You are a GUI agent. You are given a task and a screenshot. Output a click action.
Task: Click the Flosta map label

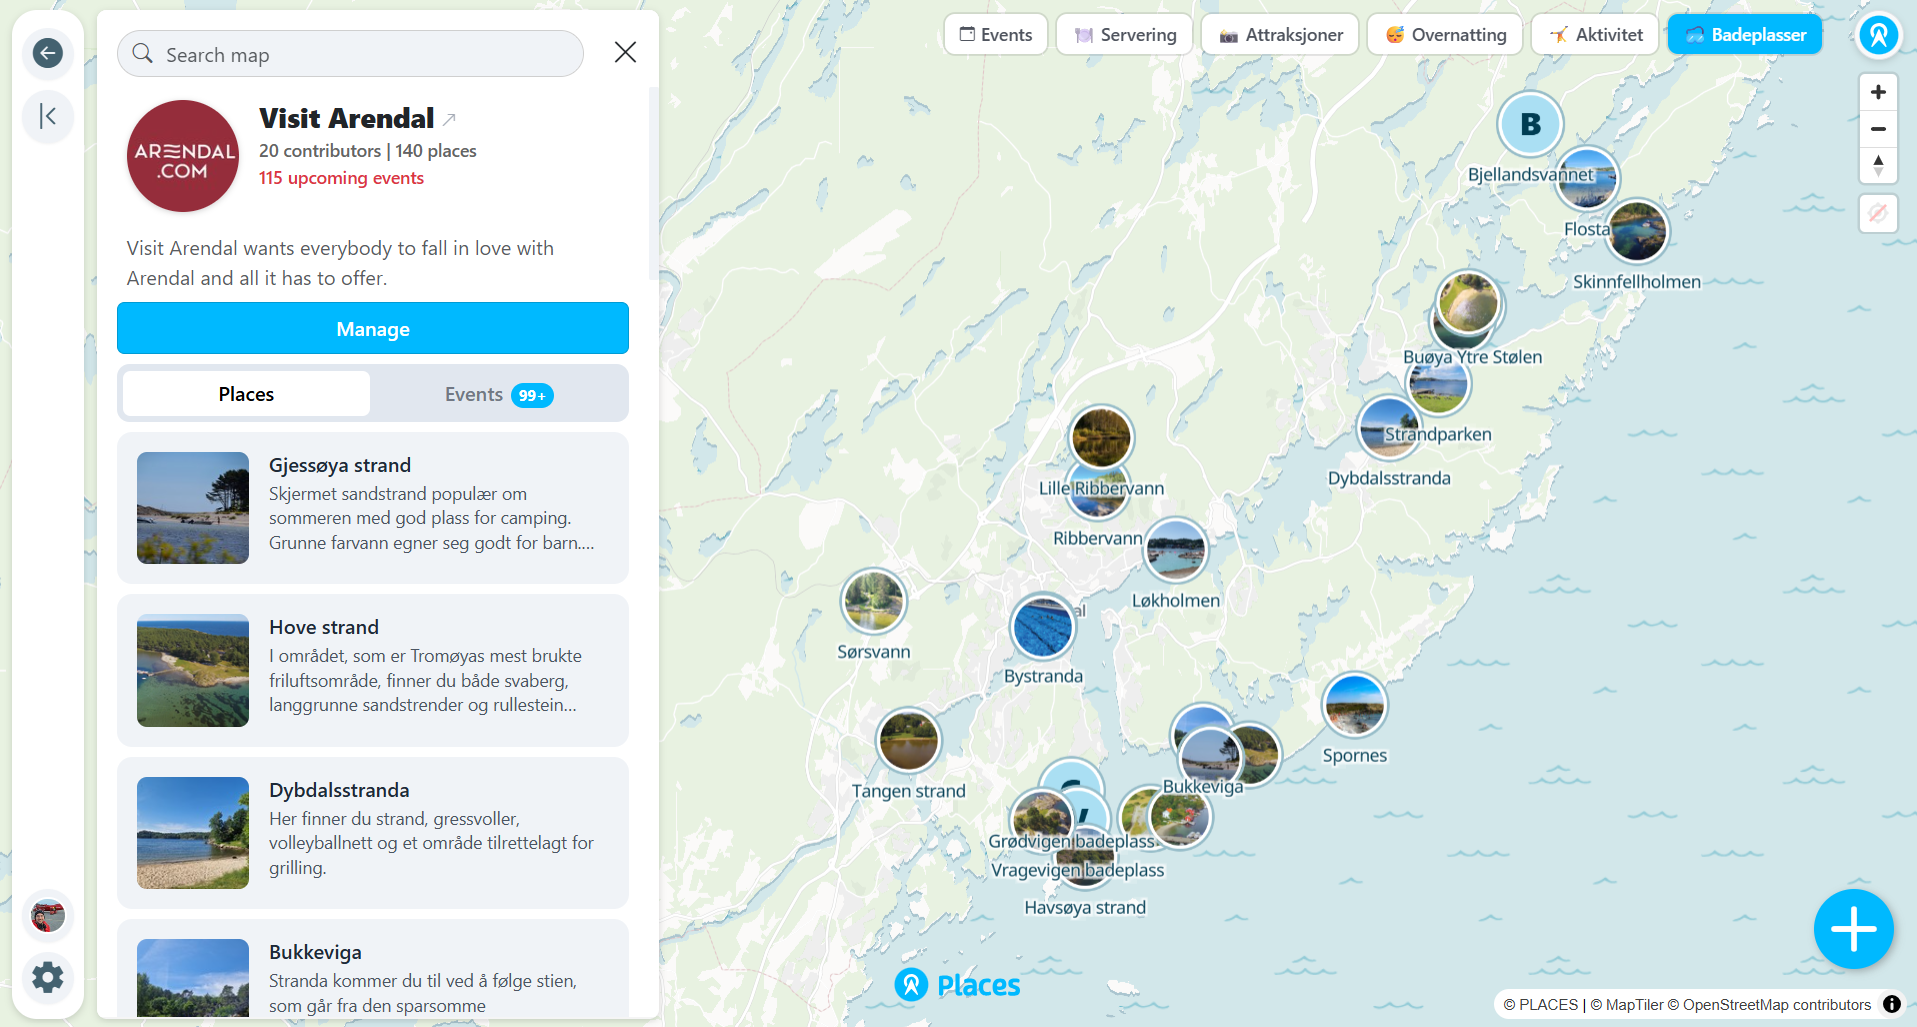coord(1587,229)
